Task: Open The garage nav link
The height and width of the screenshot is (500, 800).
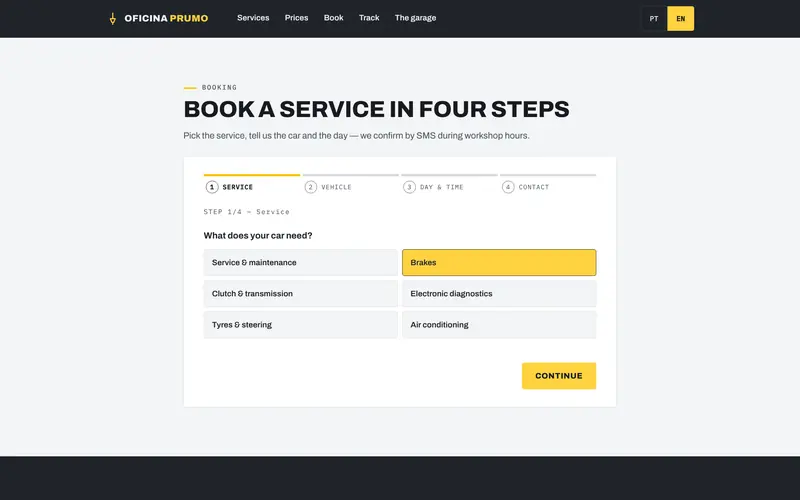Action: (415, 18)
